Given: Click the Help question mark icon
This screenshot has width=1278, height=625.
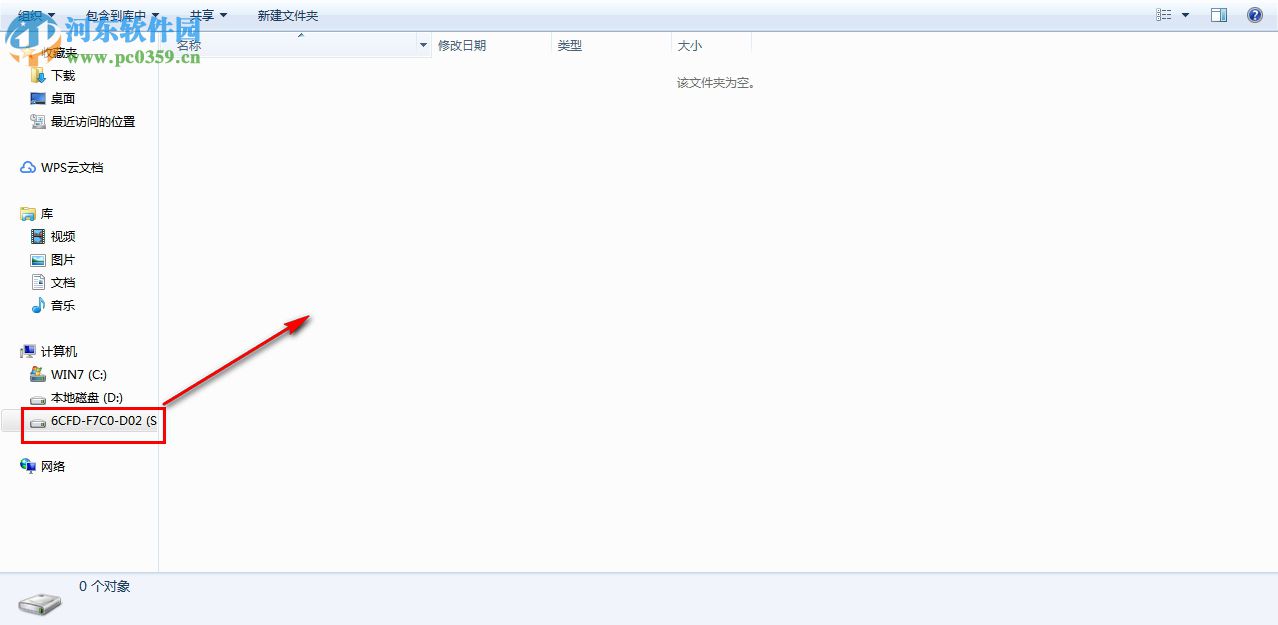Looking at the screenshot, I should pos(1254,15).
